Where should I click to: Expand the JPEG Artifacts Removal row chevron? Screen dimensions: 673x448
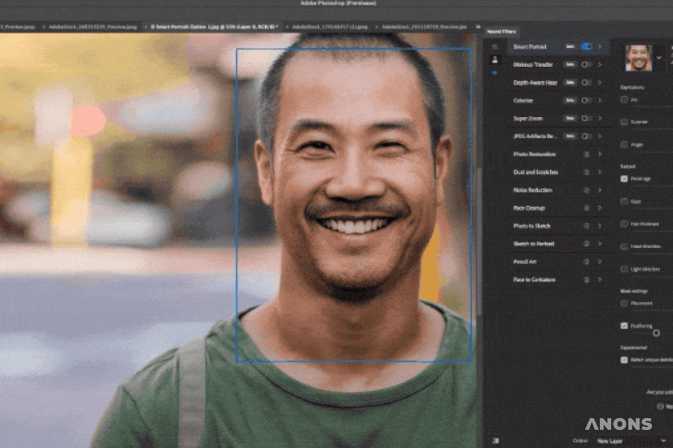click(x=600, y=136)
